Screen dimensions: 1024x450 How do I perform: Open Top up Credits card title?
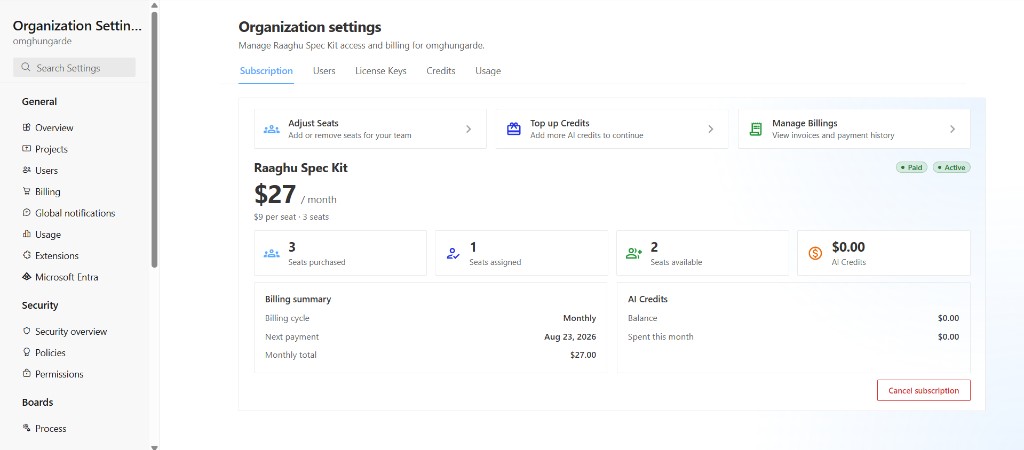[560, 123]
